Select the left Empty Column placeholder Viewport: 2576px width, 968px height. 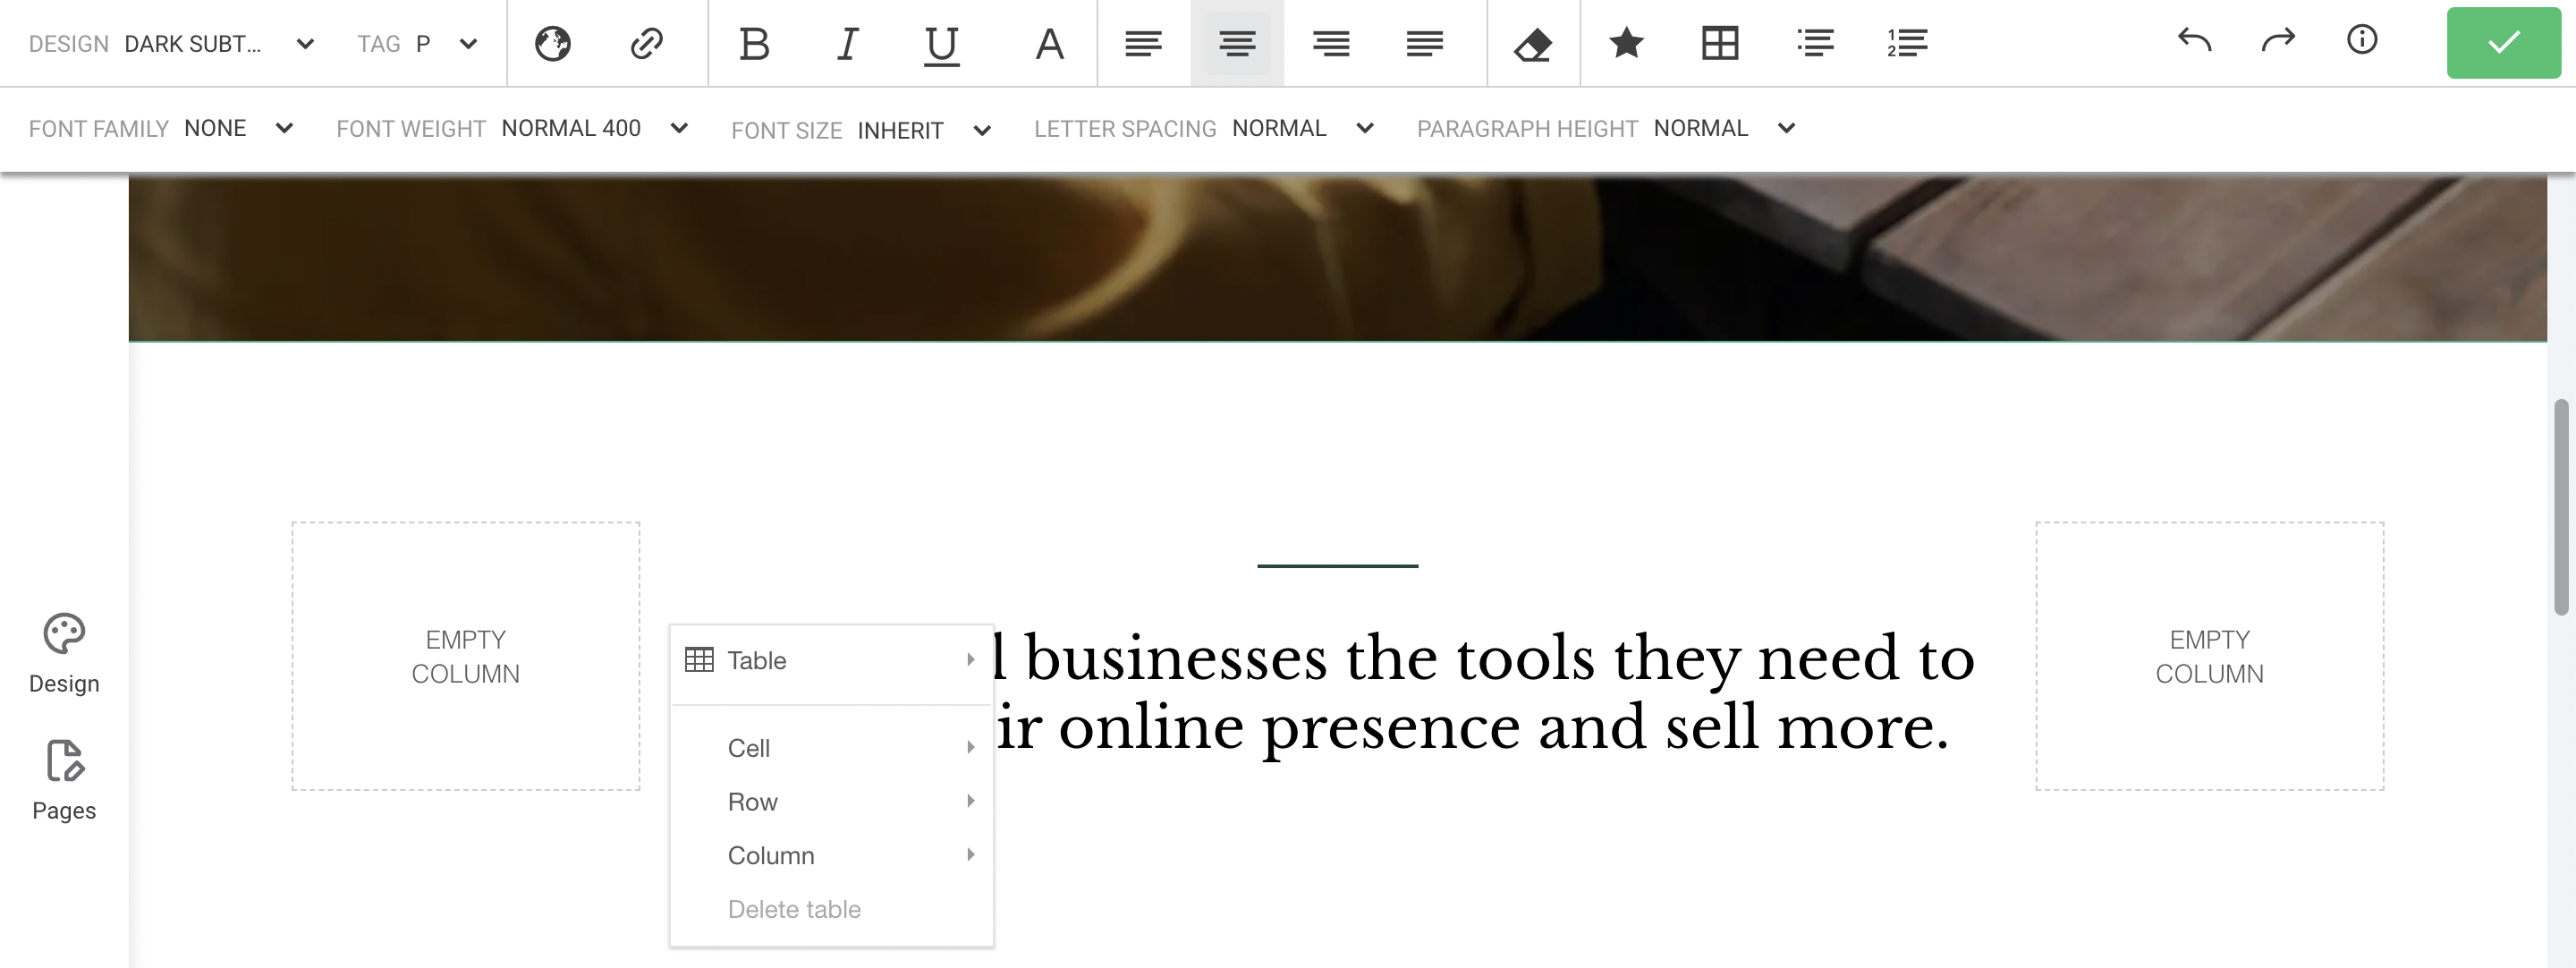pyautogui.click(x=466, y=656)
